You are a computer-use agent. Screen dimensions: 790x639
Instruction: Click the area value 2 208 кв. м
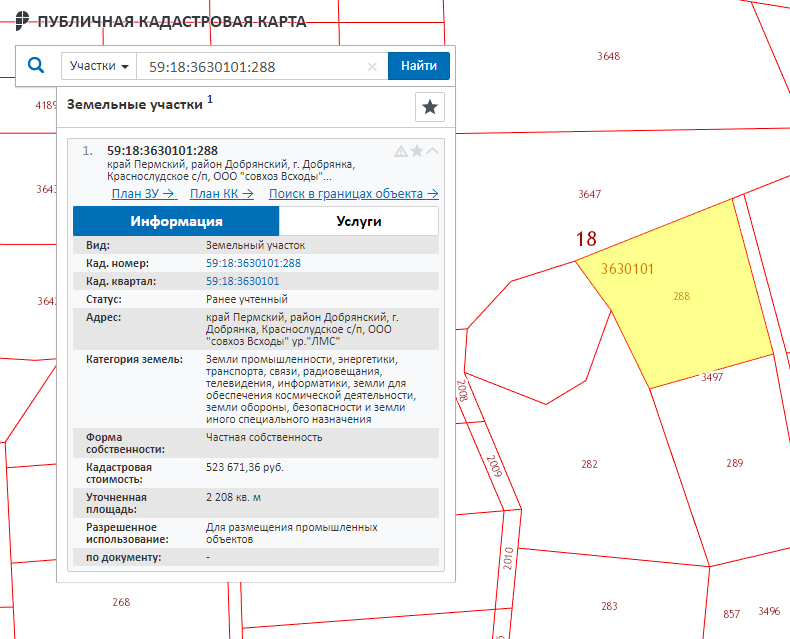tap(233, 497)
